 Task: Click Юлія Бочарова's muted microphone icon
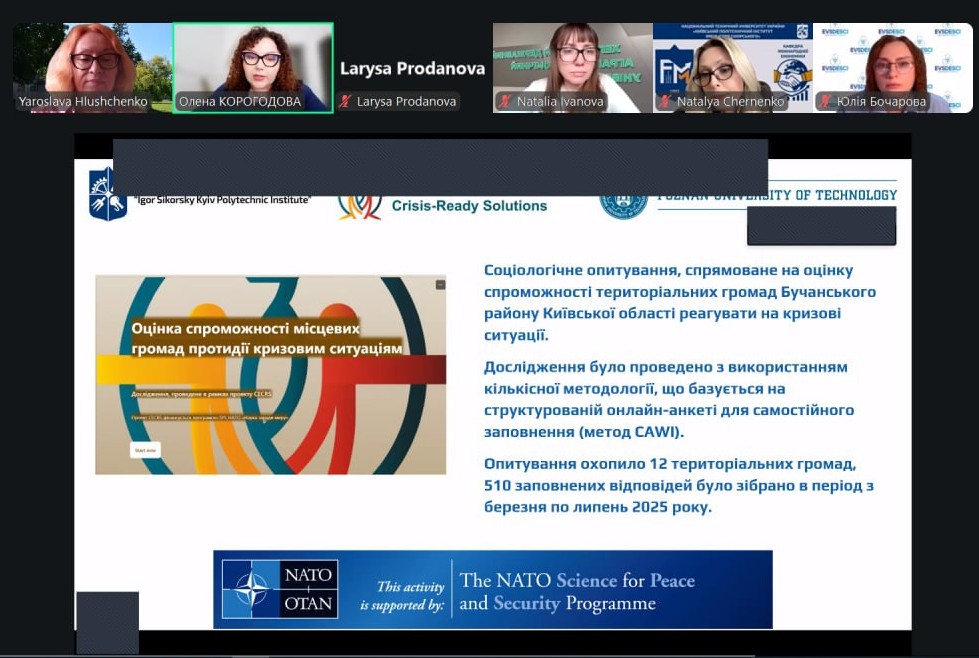coord(825,101)
